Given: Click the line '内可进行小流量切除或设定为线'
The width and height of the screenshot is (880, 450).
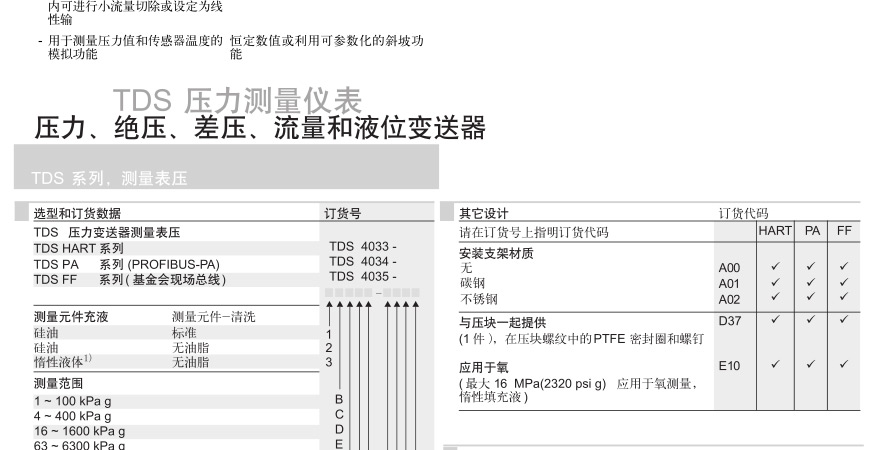Looking at the screenshot, I should click(x=135, y=7).
